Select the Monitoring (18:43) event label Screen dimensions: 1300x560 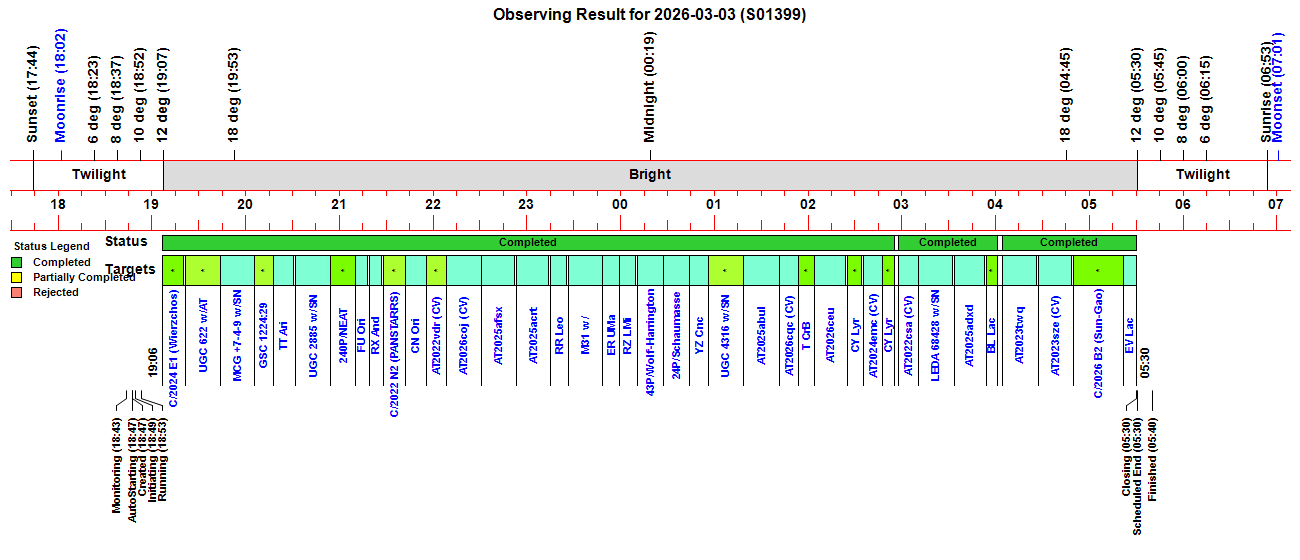(x=117, y=465)
